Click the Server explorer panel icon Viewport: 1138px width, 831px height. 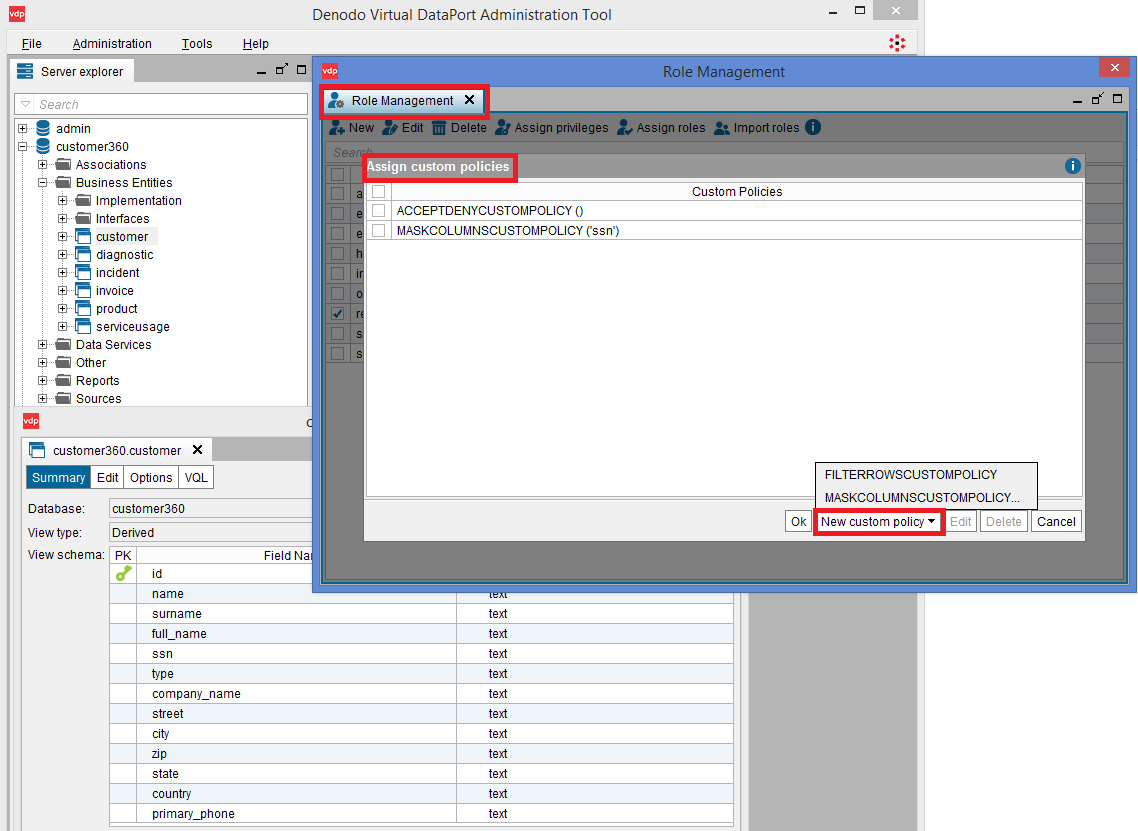[25, 71]
